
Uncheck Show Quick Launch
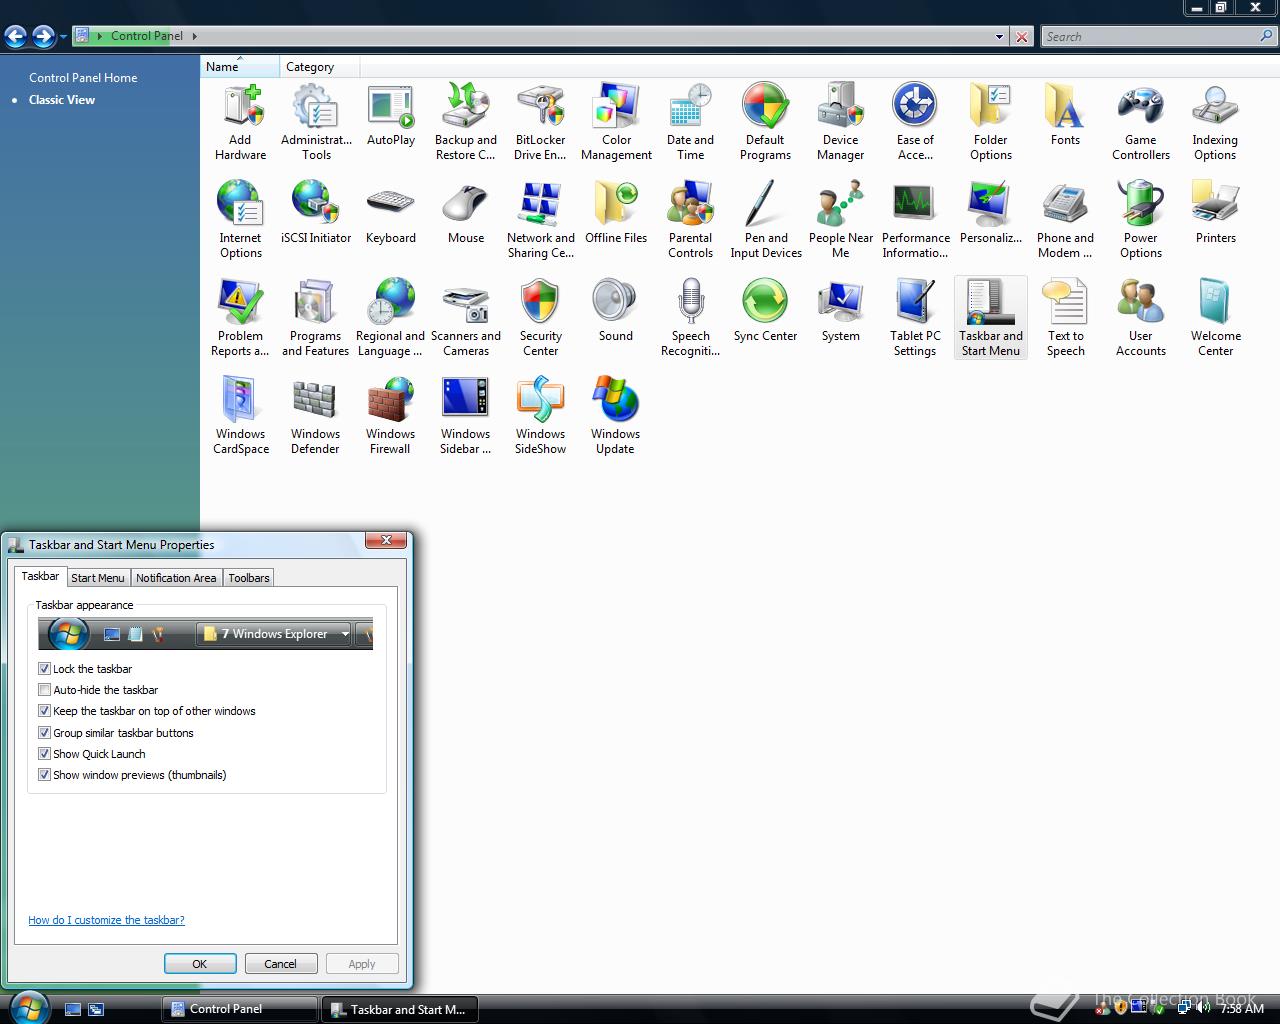(44, 754)
